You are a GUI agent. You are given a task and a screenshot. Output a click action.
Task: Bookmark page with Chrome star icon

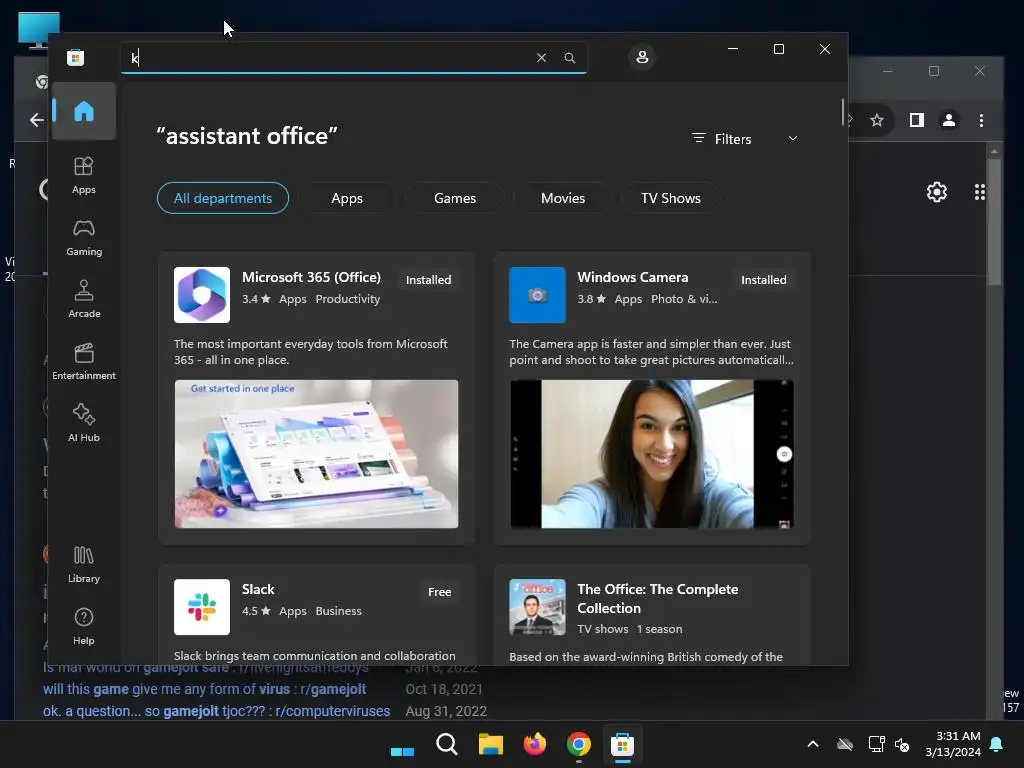(x=876, y=120)
